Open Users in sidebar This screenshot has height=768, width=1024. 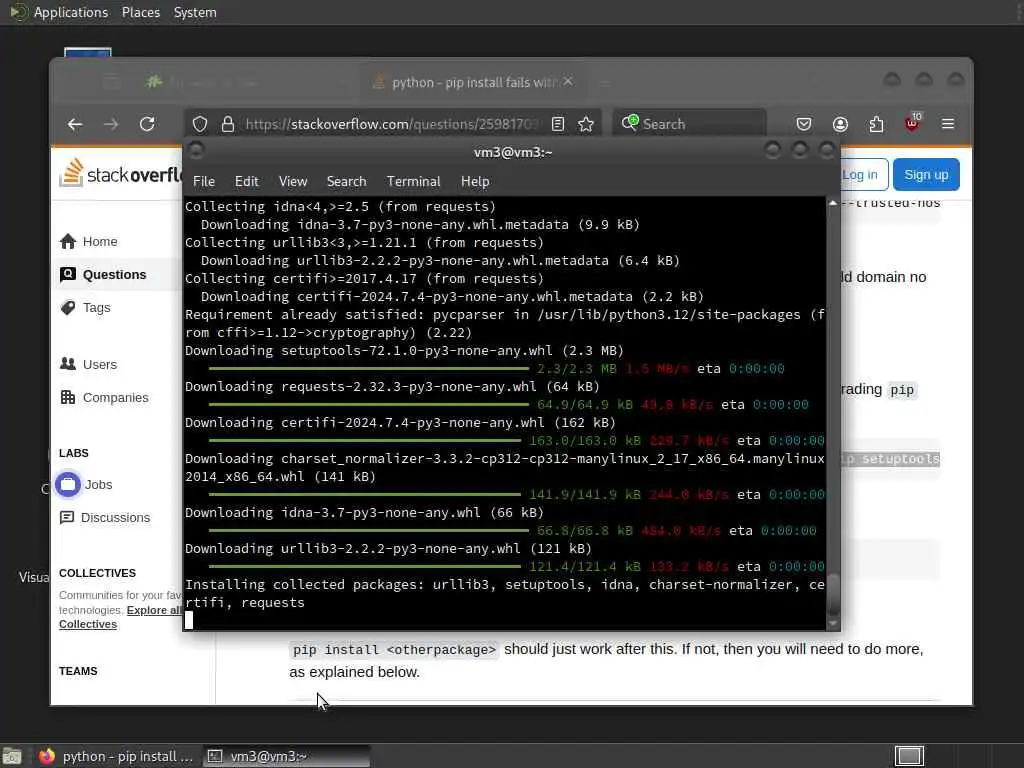[88, 364]
